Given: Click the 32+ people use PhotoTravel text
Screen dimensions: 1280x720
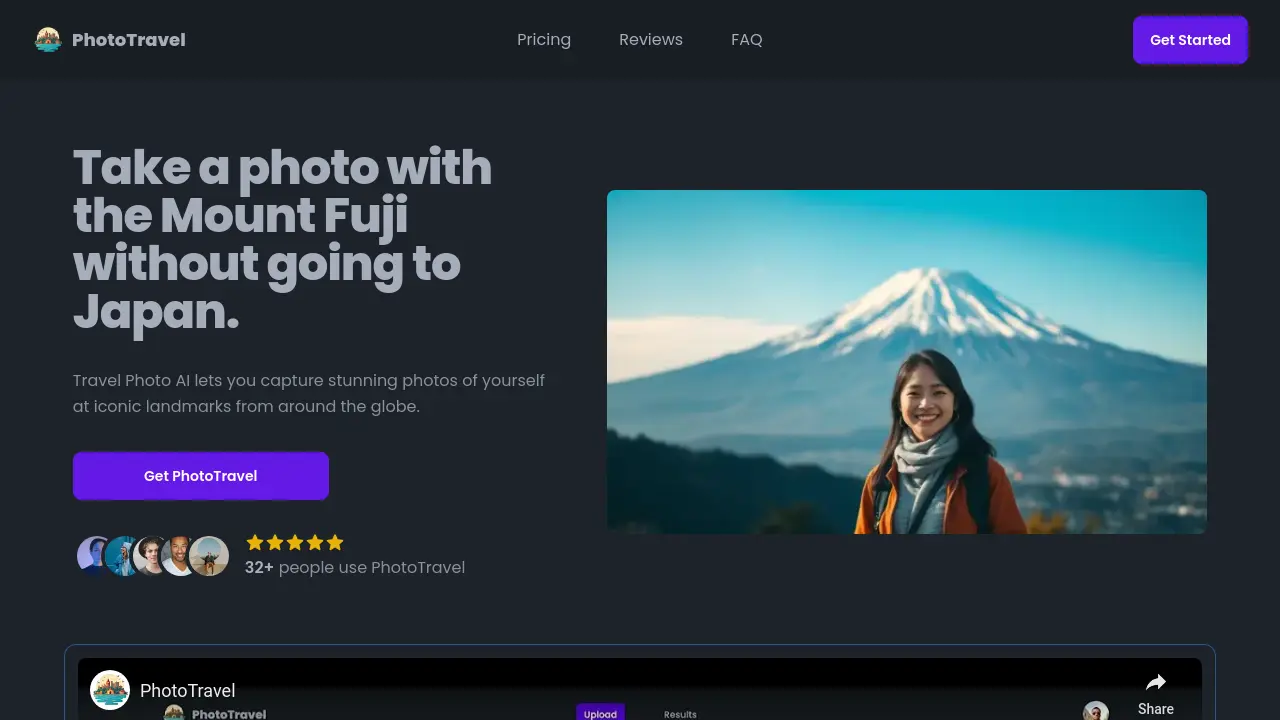Looking at the screenshot, I should click(355, 567).
